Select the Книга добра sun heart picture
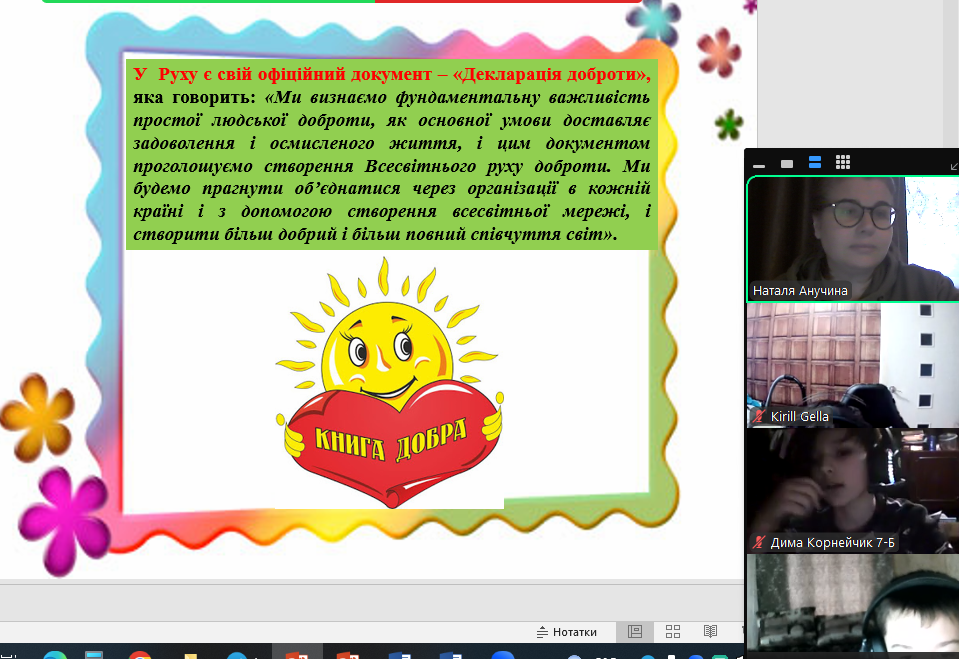Viewport: 959px width, 659px height. click(x=389, y=382)
